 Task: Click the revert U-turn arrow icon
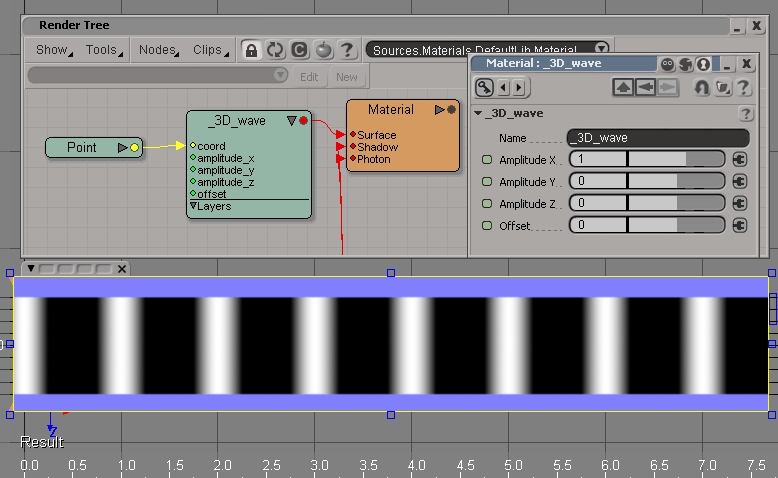click(x=701, y=88)
